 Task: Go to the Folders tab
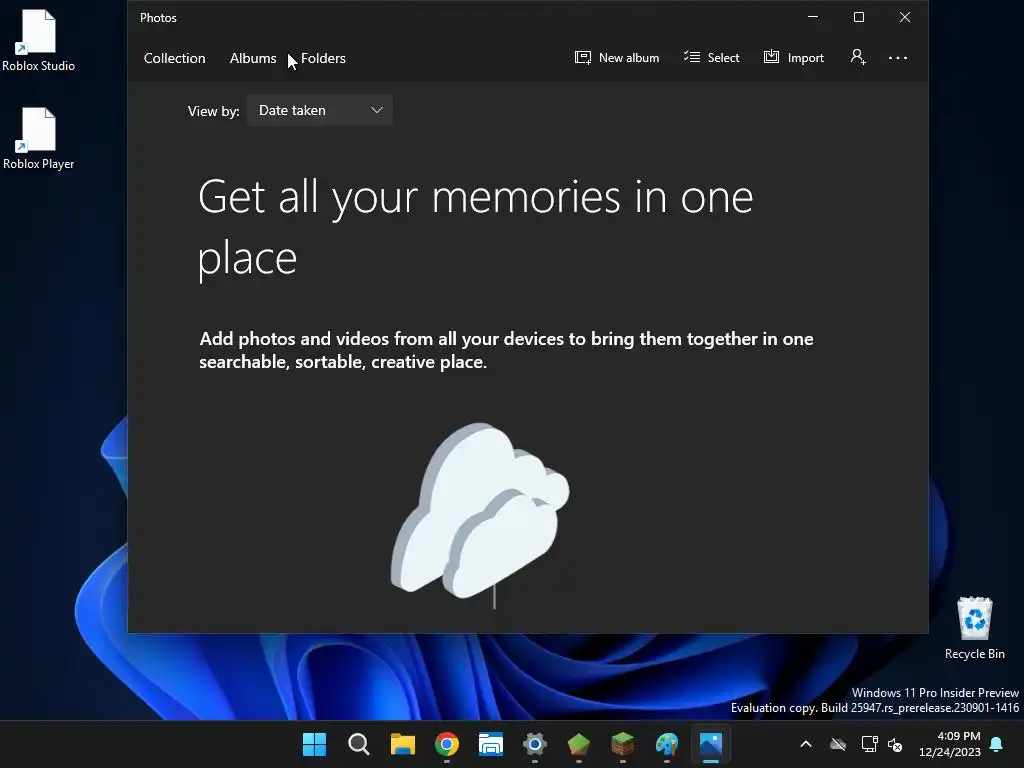[323, 58]
